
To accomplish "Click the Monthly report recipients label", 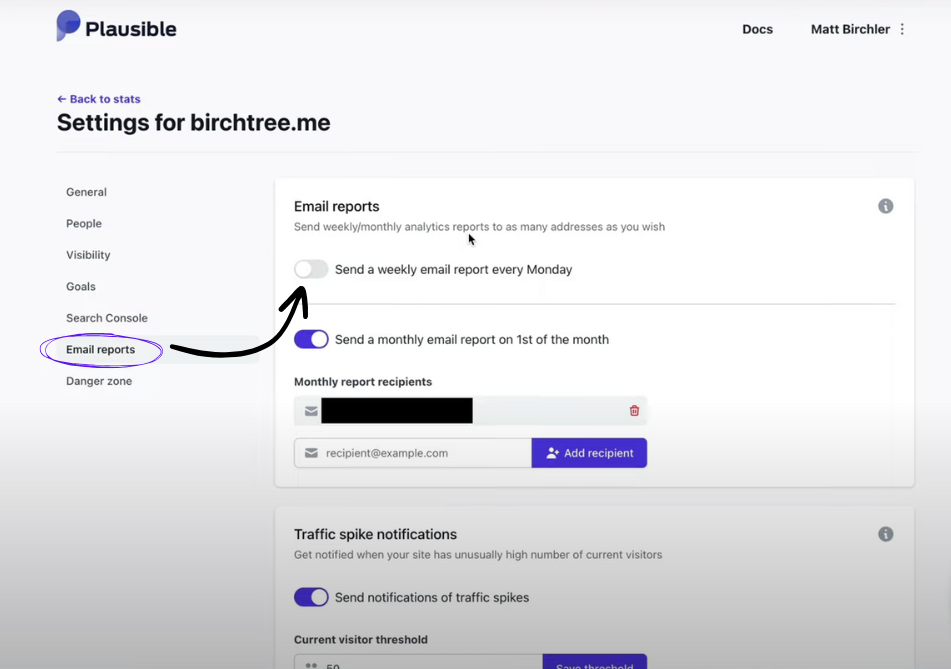I will 363,382.
